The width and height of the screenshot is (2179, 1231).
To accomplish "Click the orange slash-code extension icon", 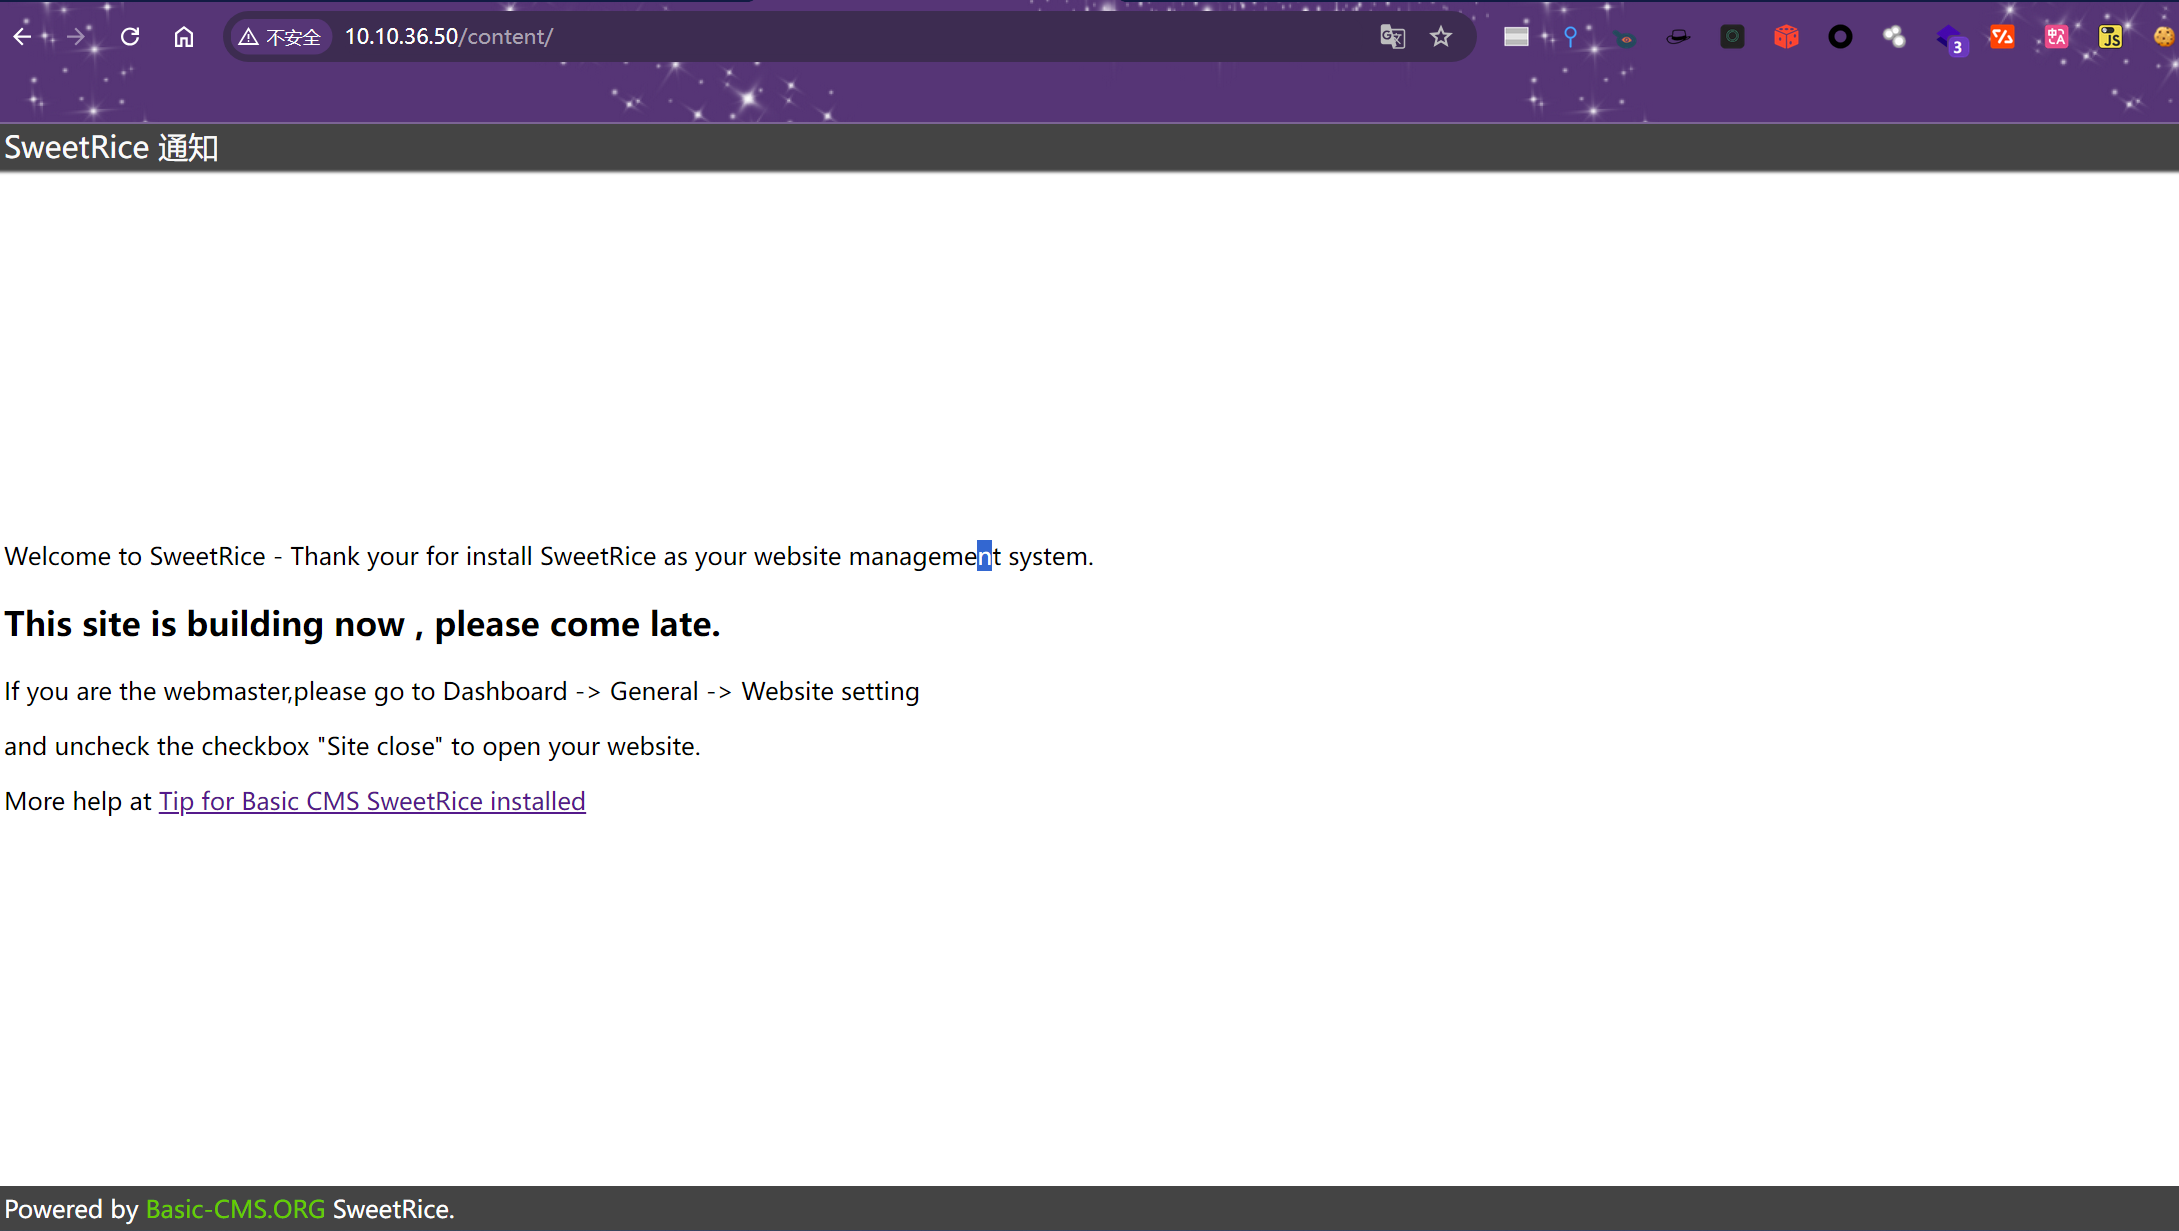I will click(x=2002, y=37).
